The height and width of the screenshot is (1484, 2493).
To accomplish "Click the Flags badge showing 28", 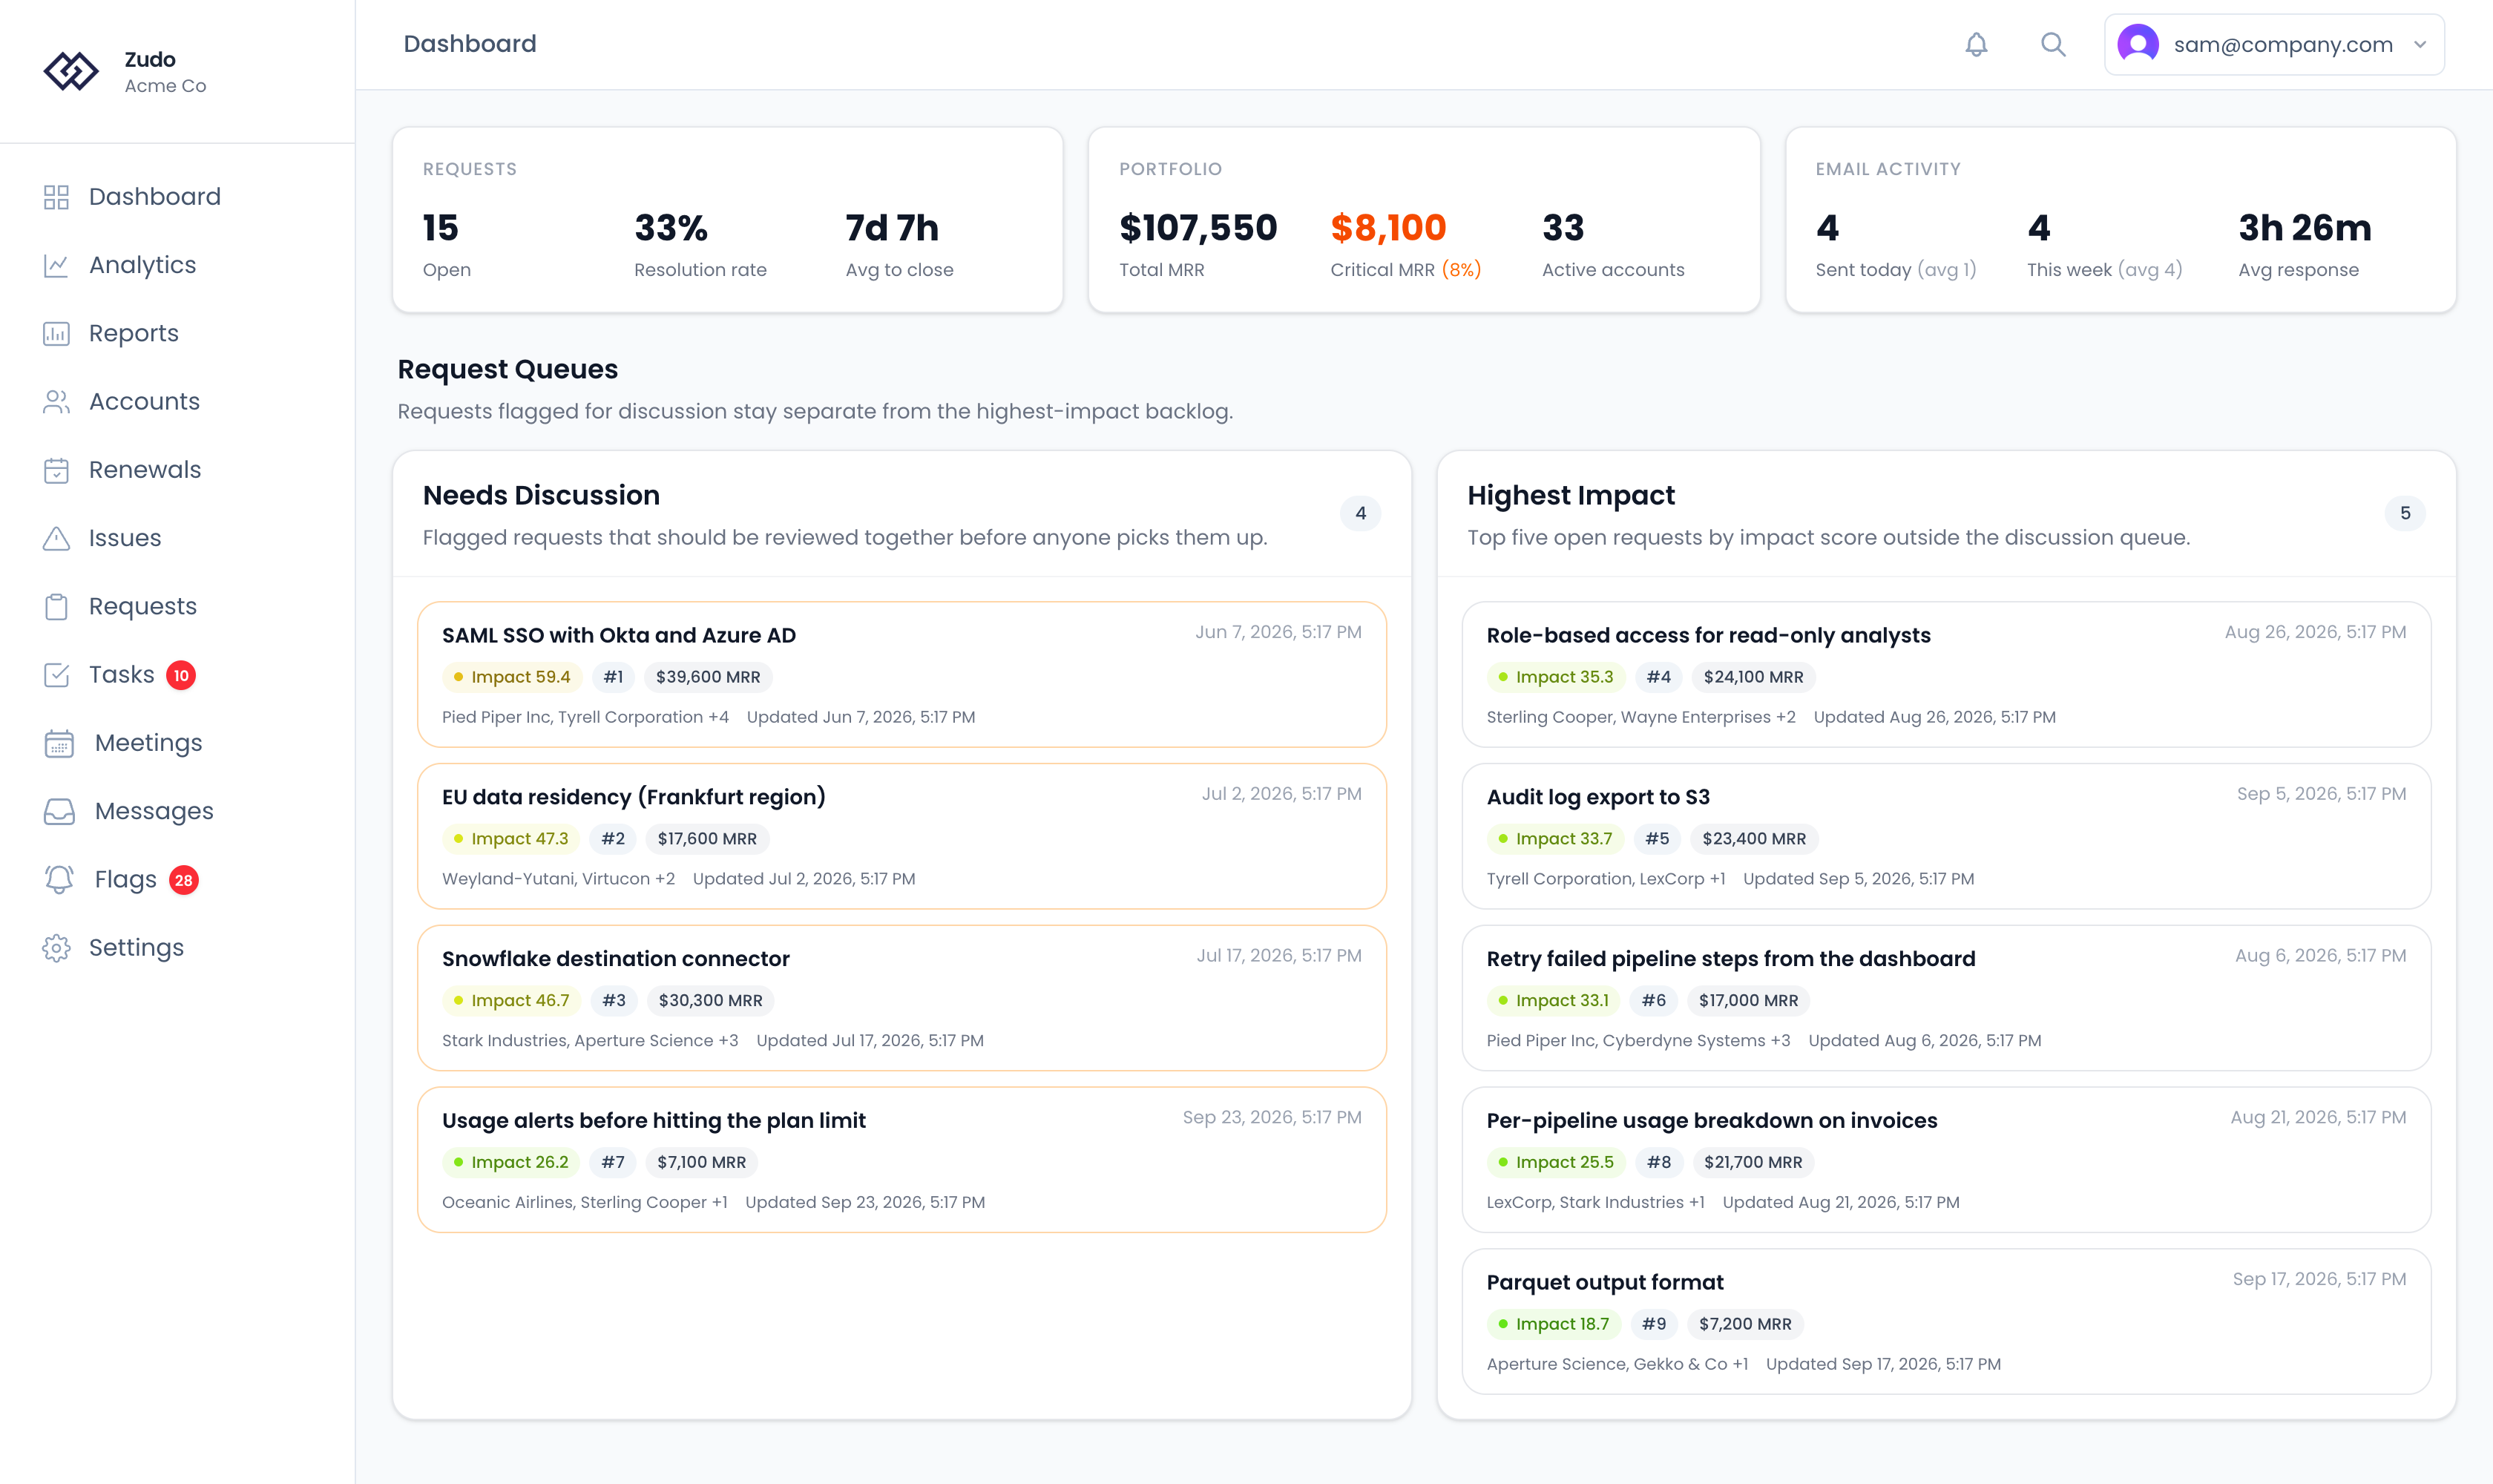I will 184,880.
